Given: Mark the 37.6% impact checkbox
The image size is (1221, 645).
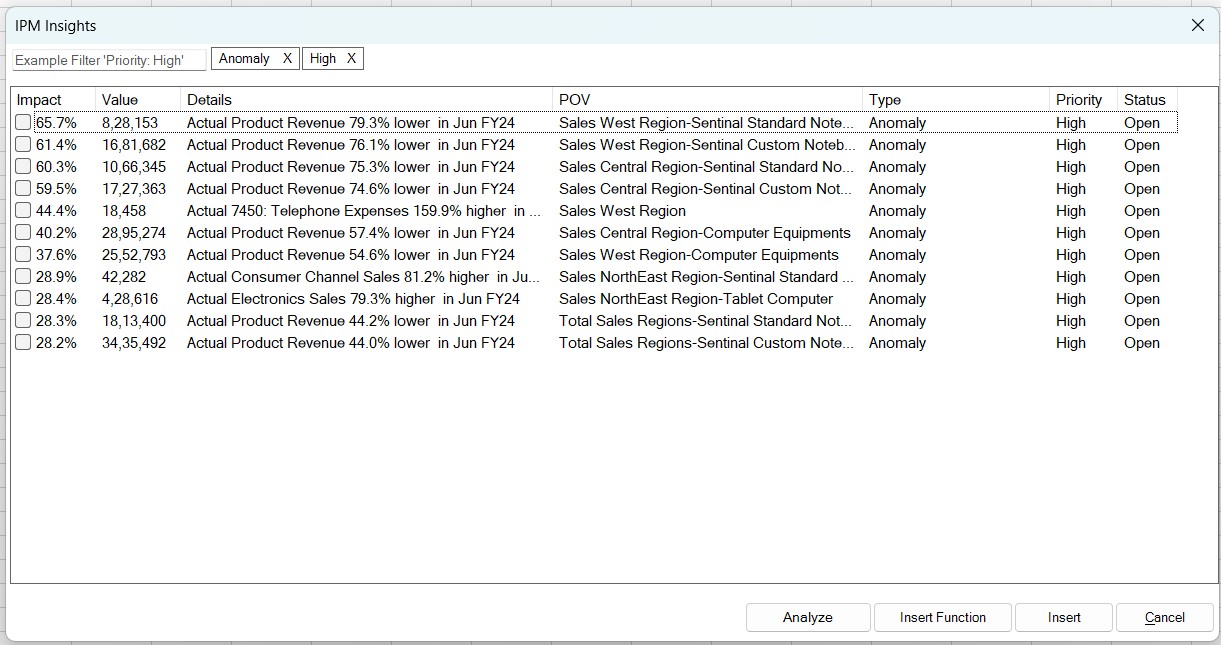Looking at the screenshot, I should [x=23, y=254].
